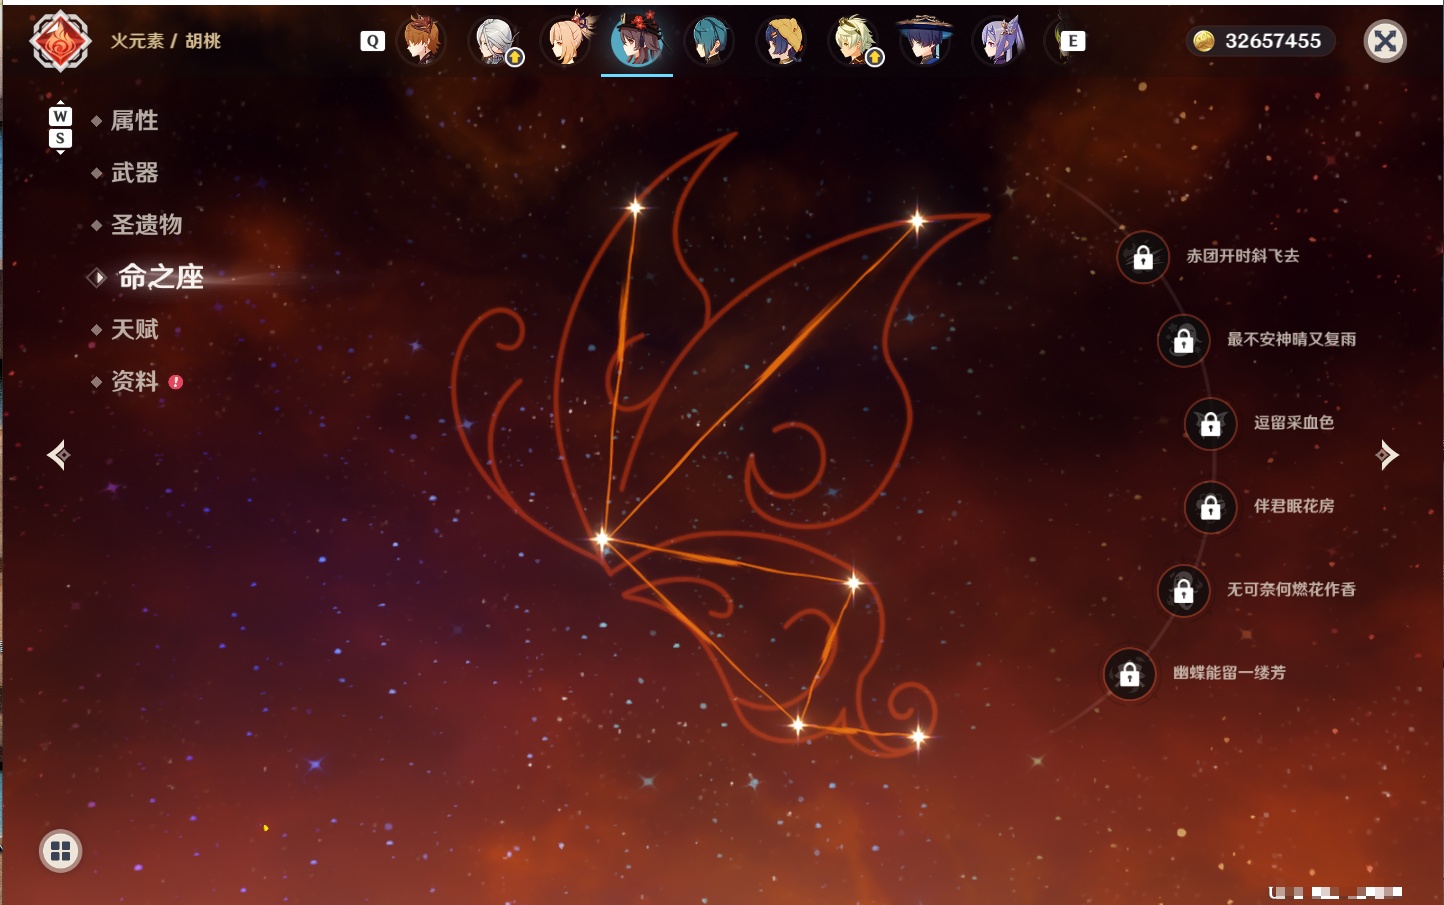Select constellation name 逗留采血色
The width and height of the screenshot is (1444, 905).
1294,423
